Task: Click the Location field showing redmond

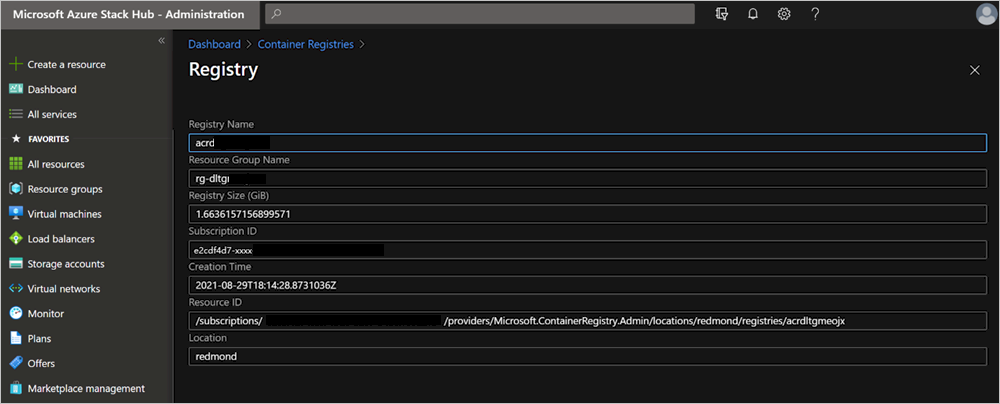Action: 587,357
